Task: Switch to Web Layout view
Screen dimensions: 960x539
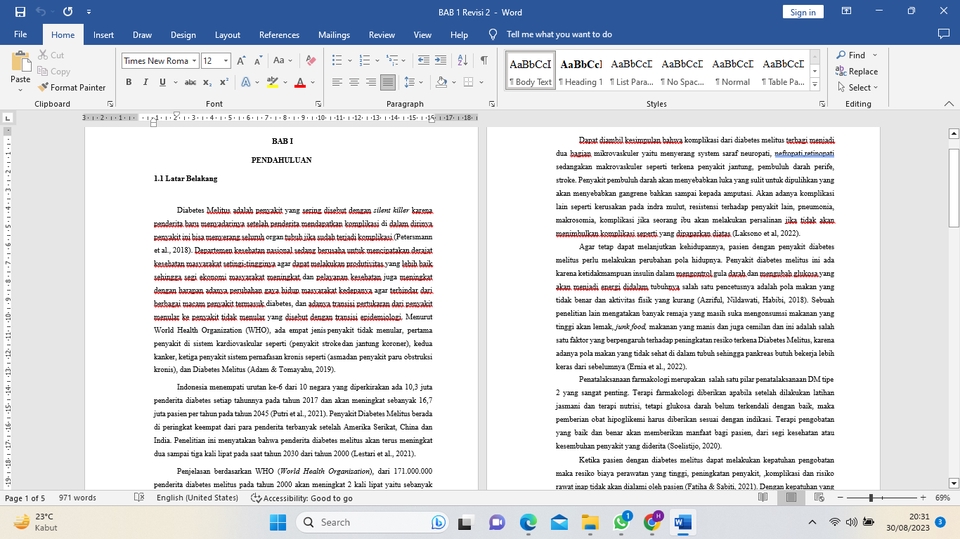Action: [x=819, y=498]
